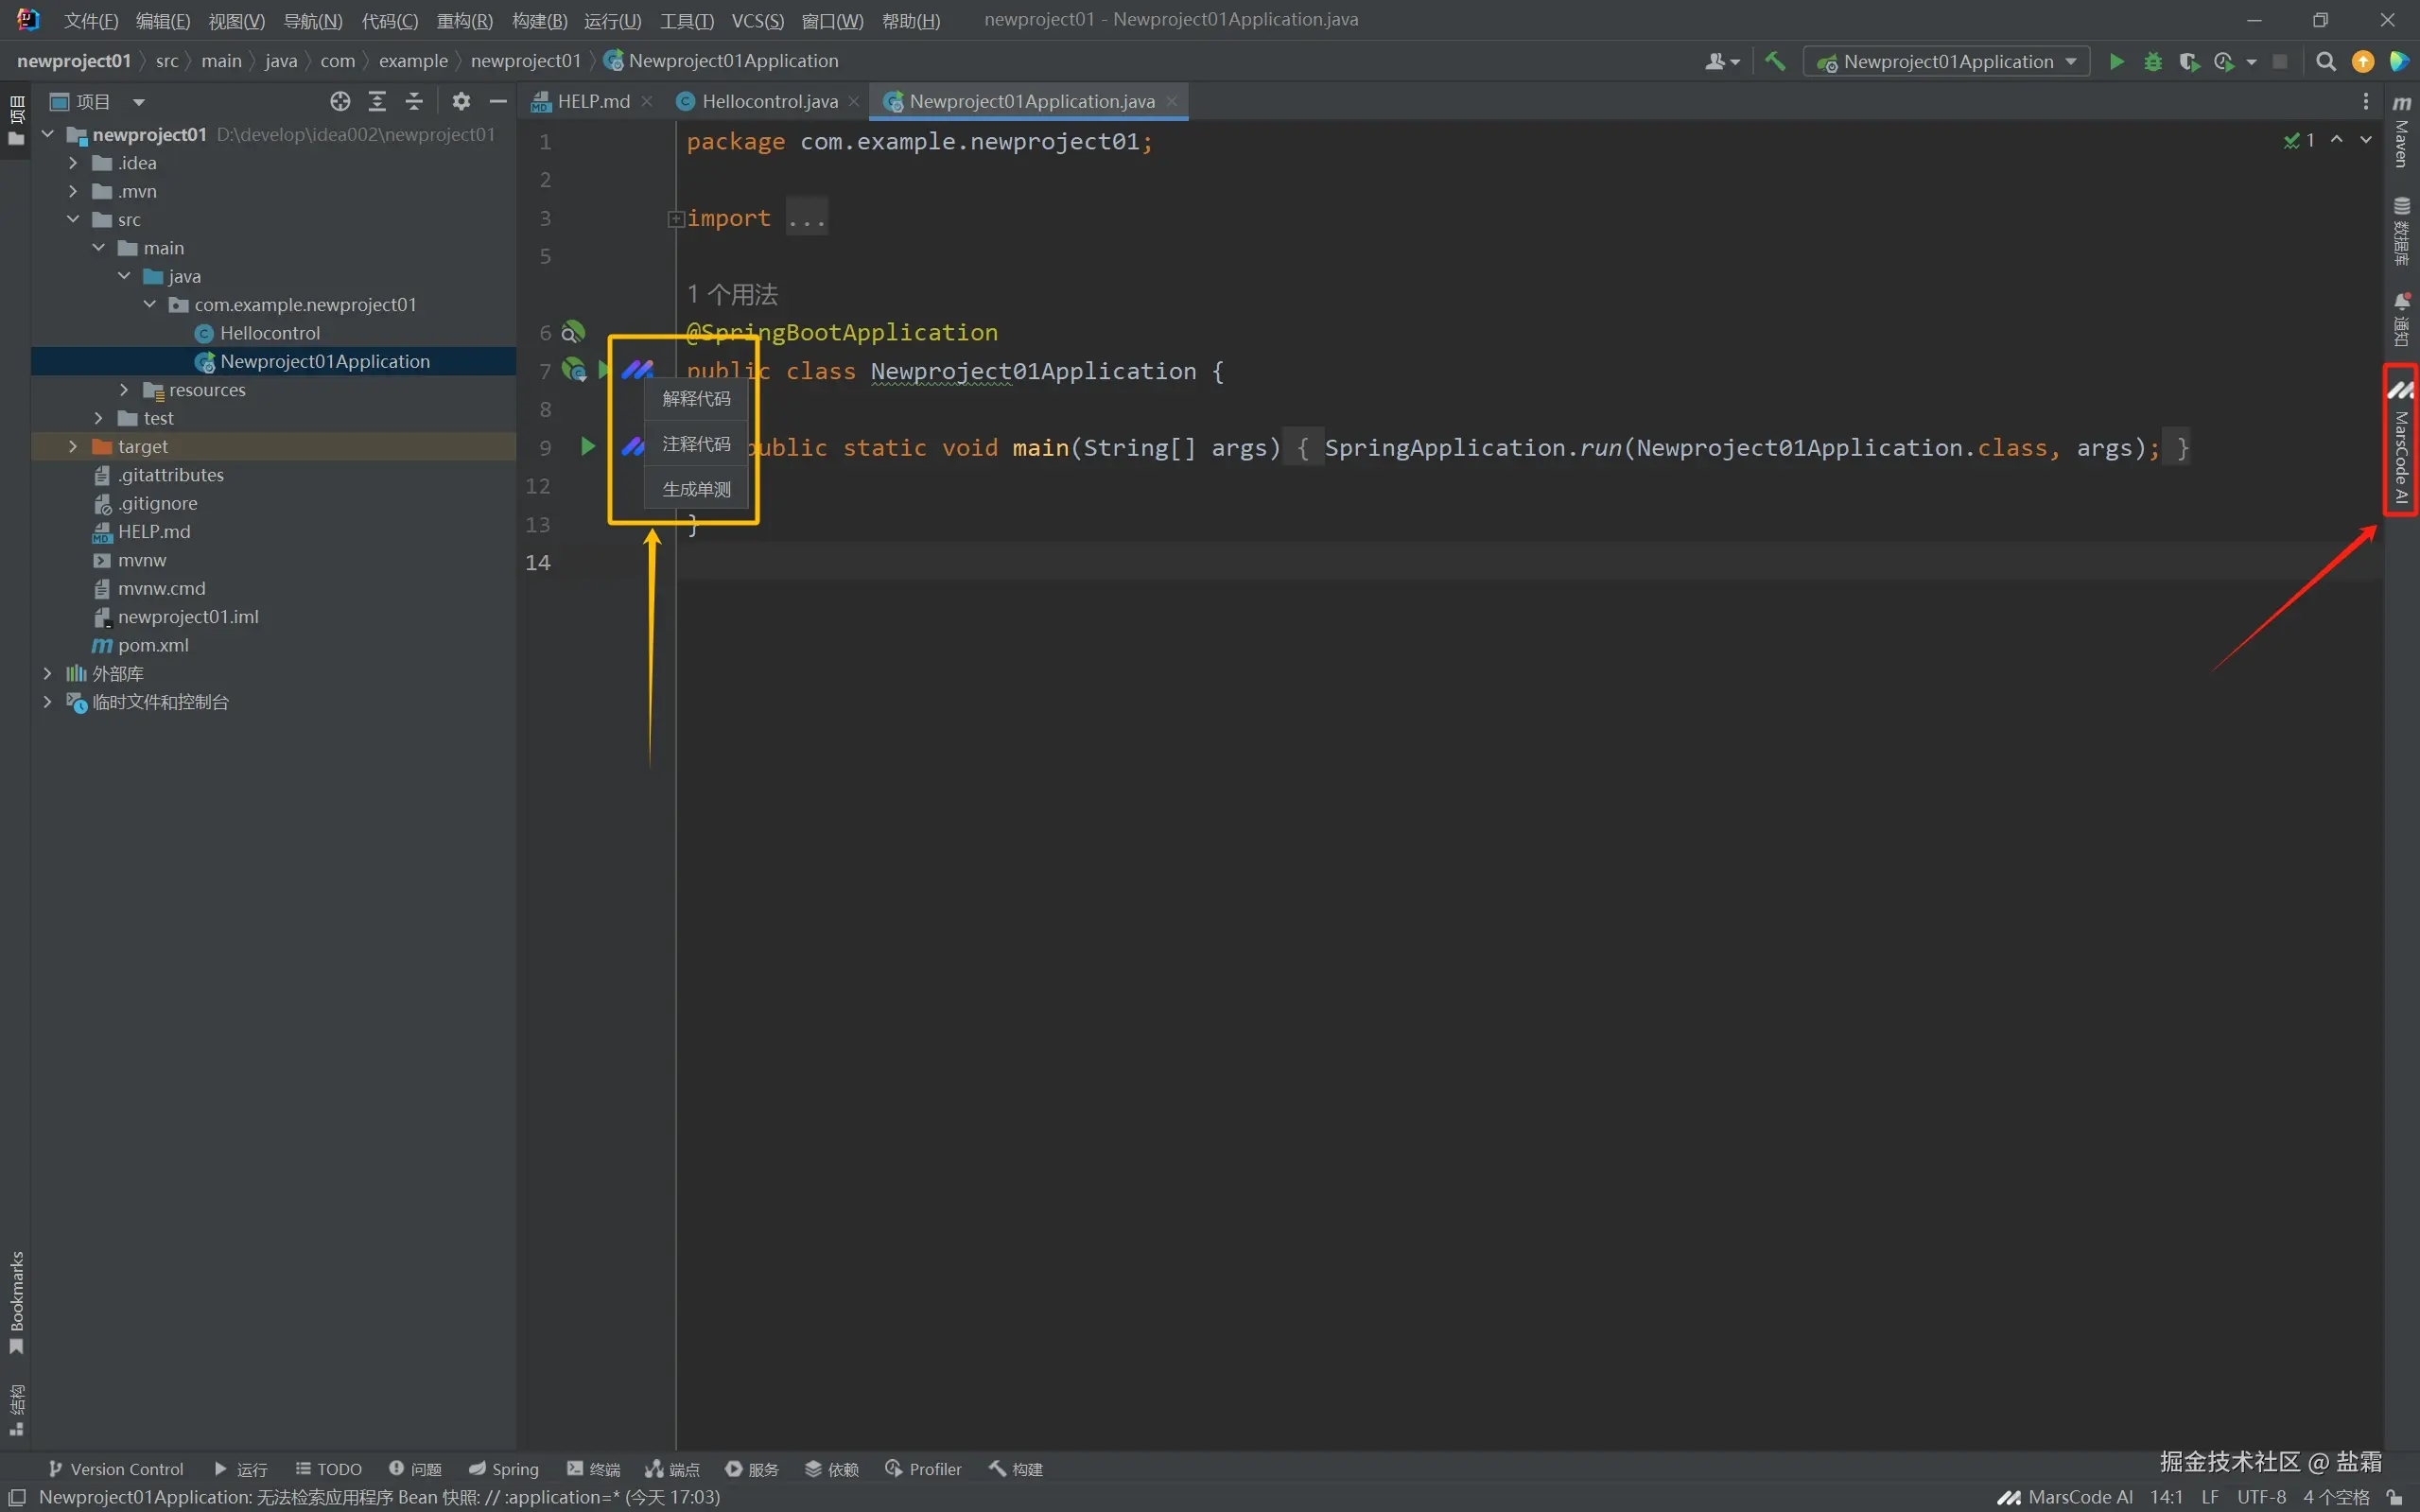Switch to the Hellocontrol.java editor tab
This screenshot has width=2420, height=1512.
[768, 101]
